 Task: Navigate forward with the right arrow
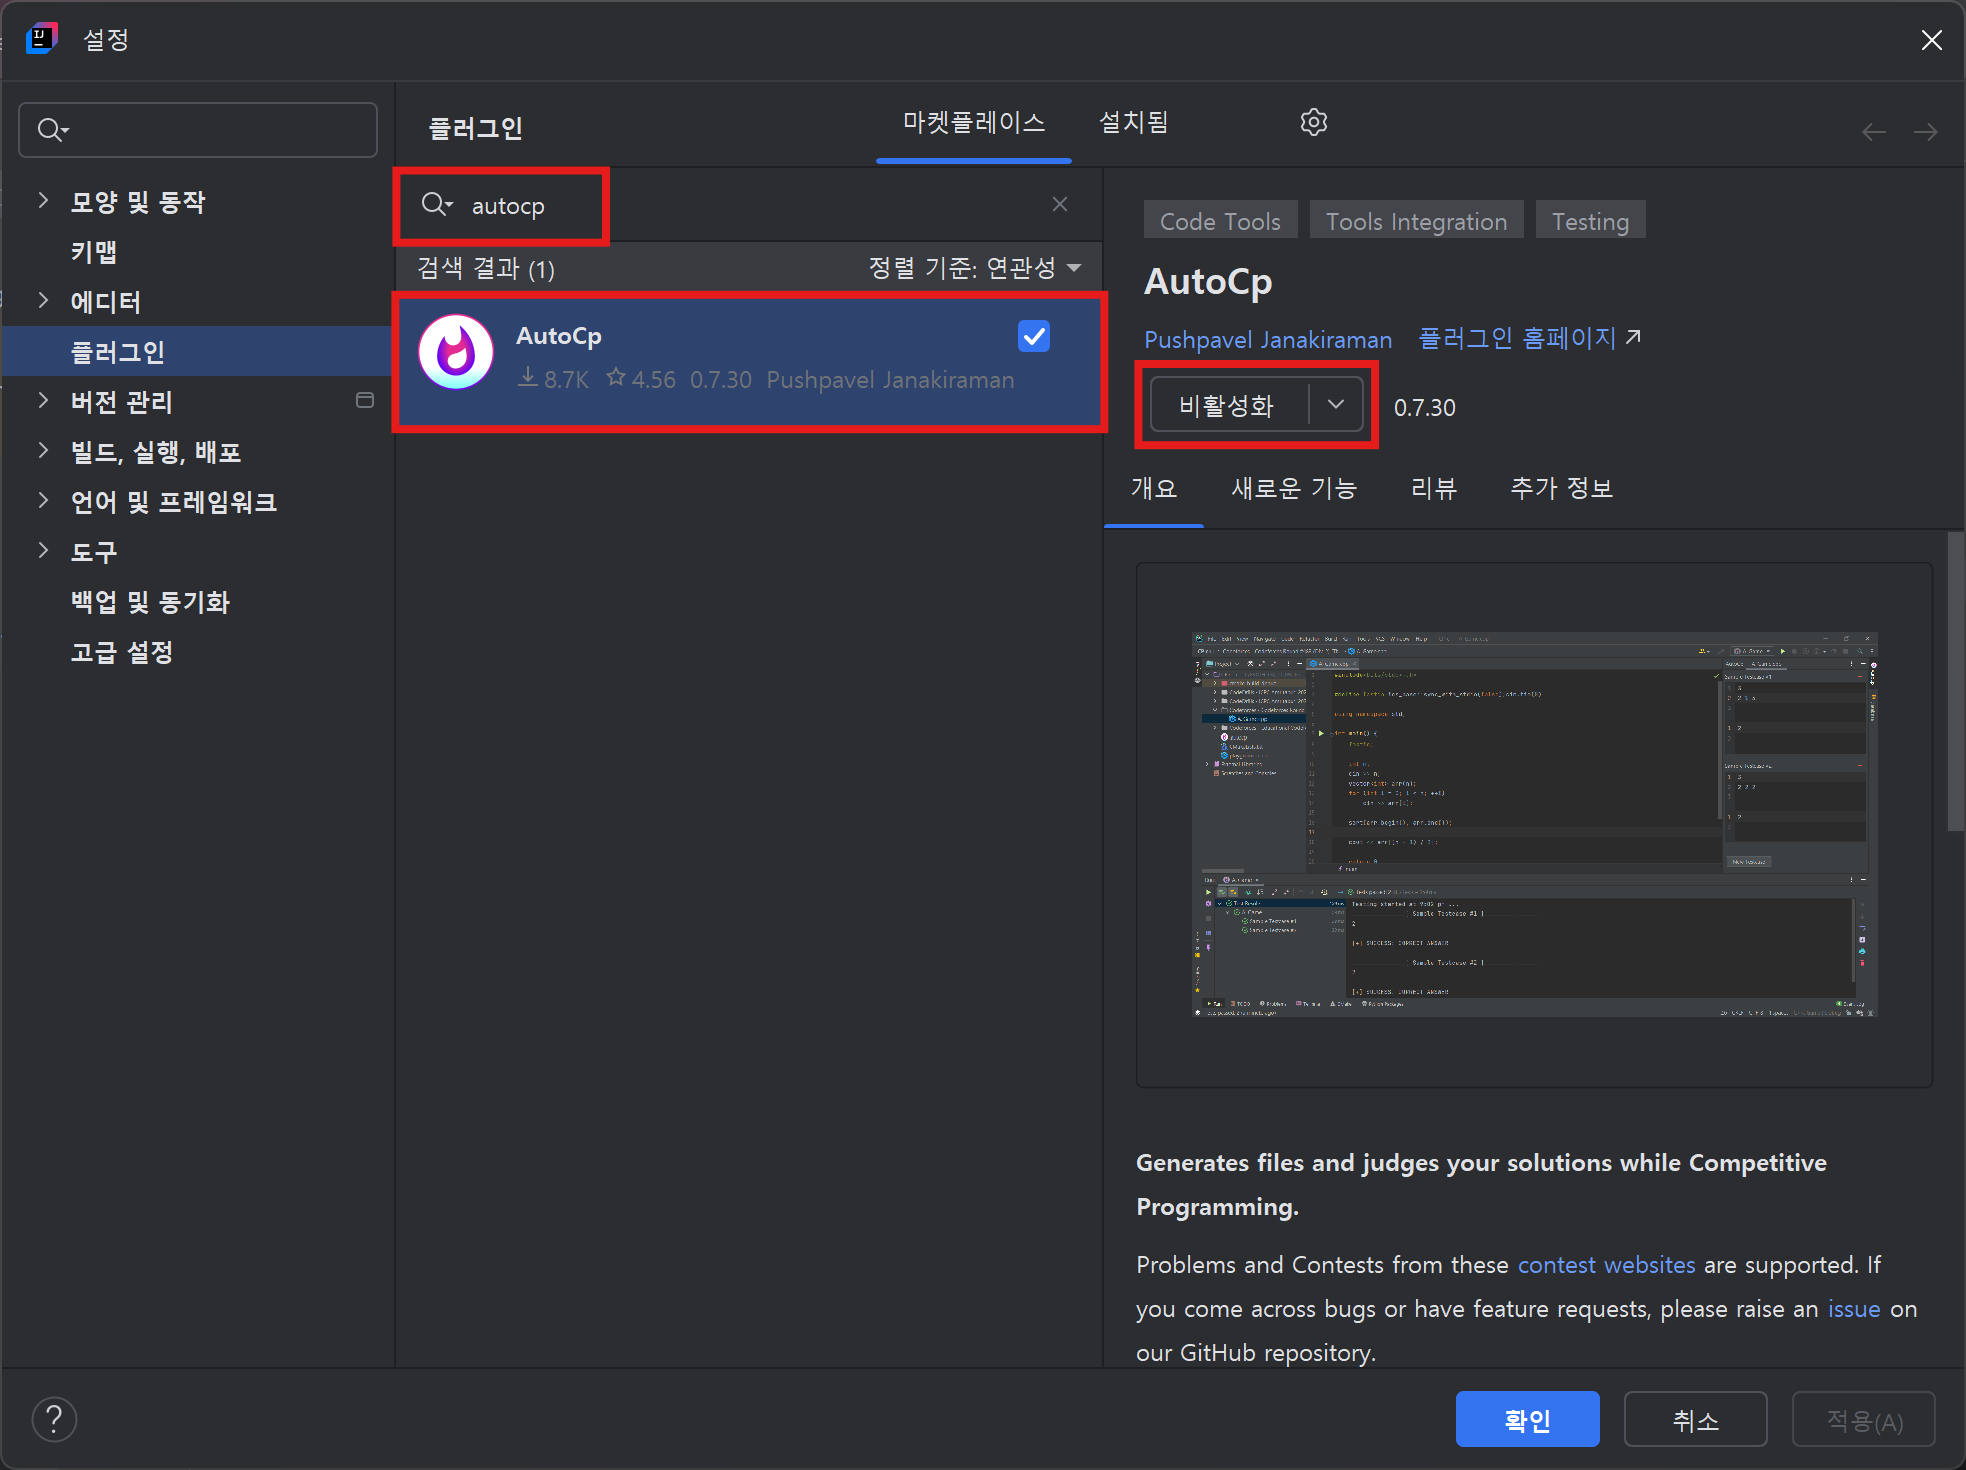[x=1925, y=132]
